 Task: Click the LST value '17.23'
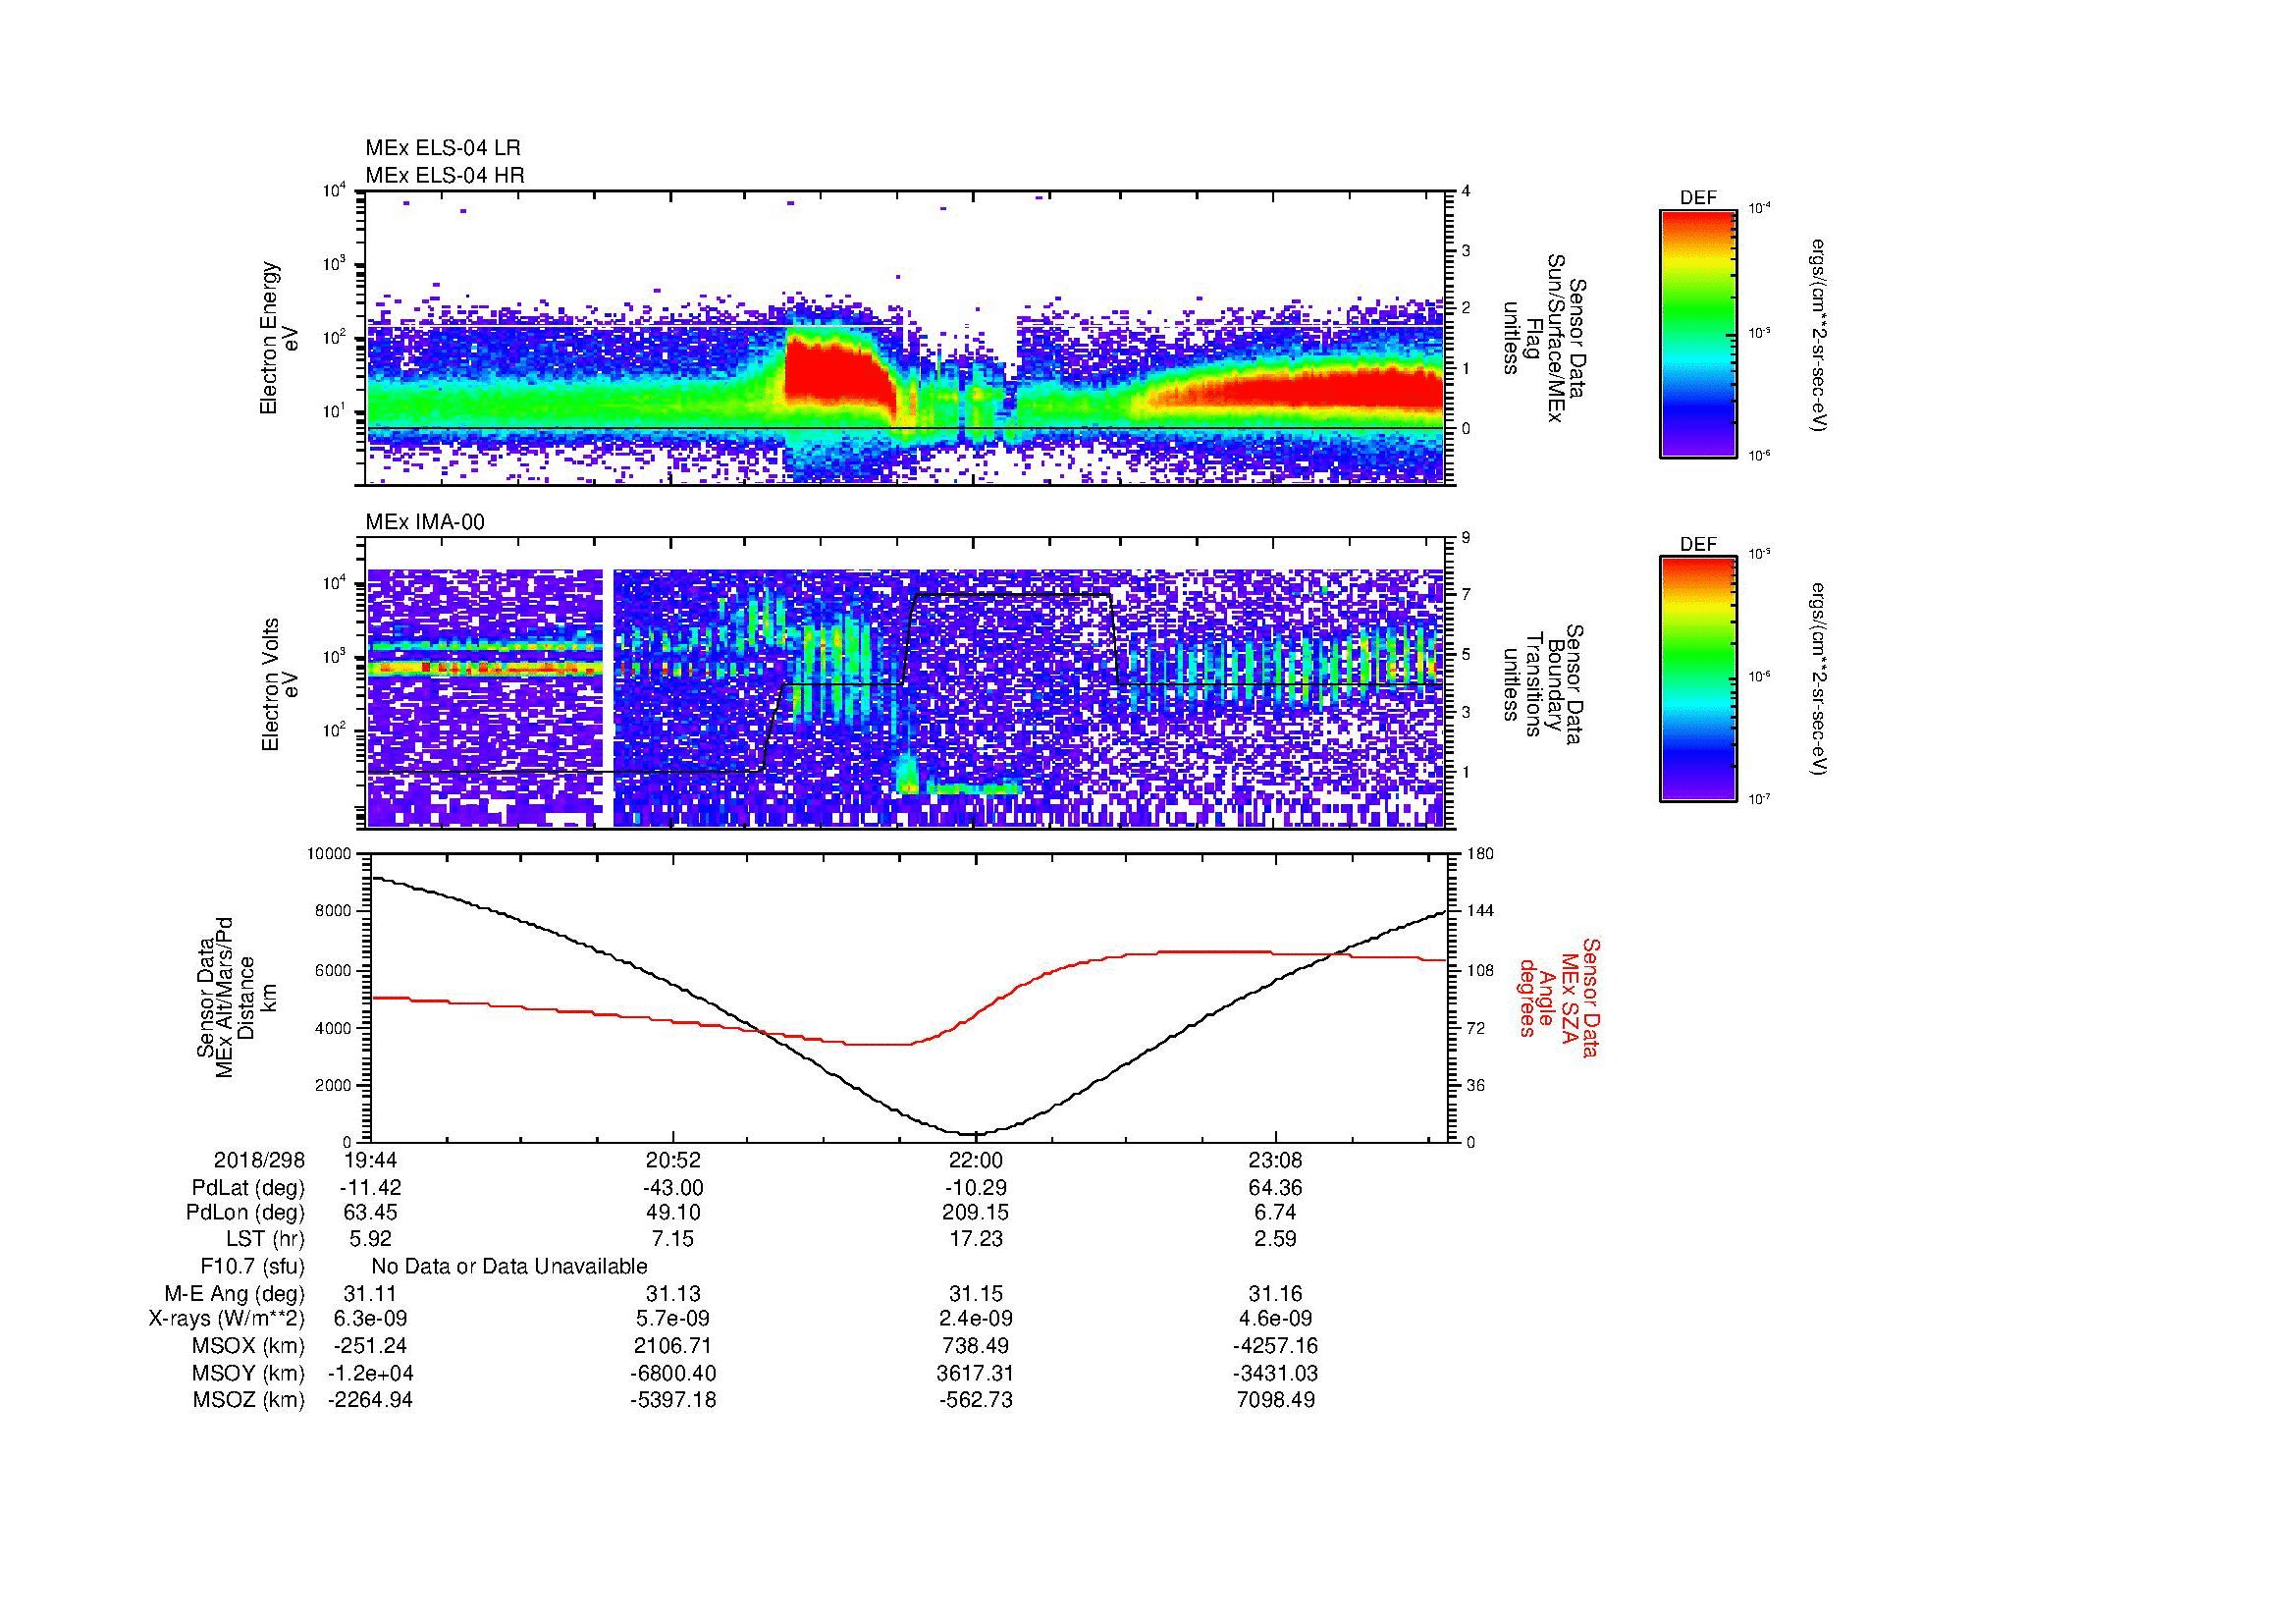click(975, 1239)
